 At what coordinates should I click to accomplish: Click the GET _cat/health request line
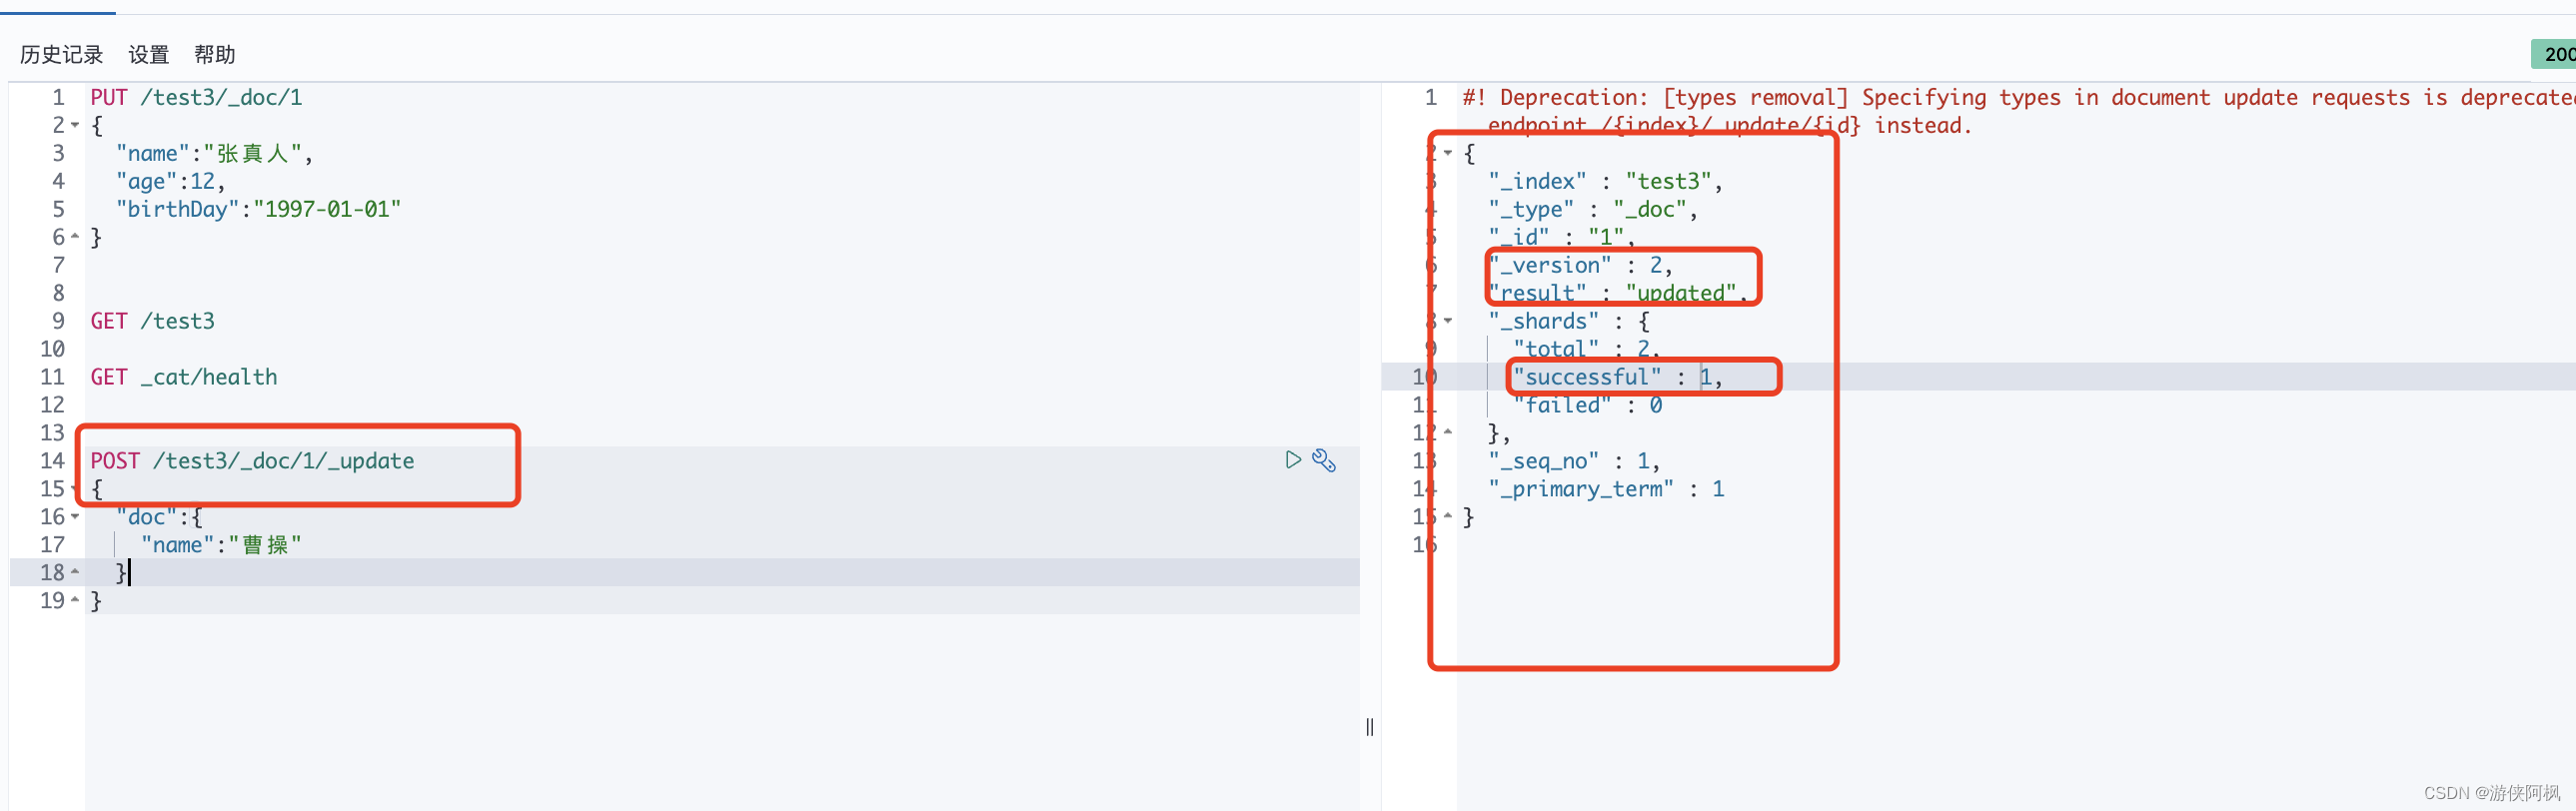184,377
